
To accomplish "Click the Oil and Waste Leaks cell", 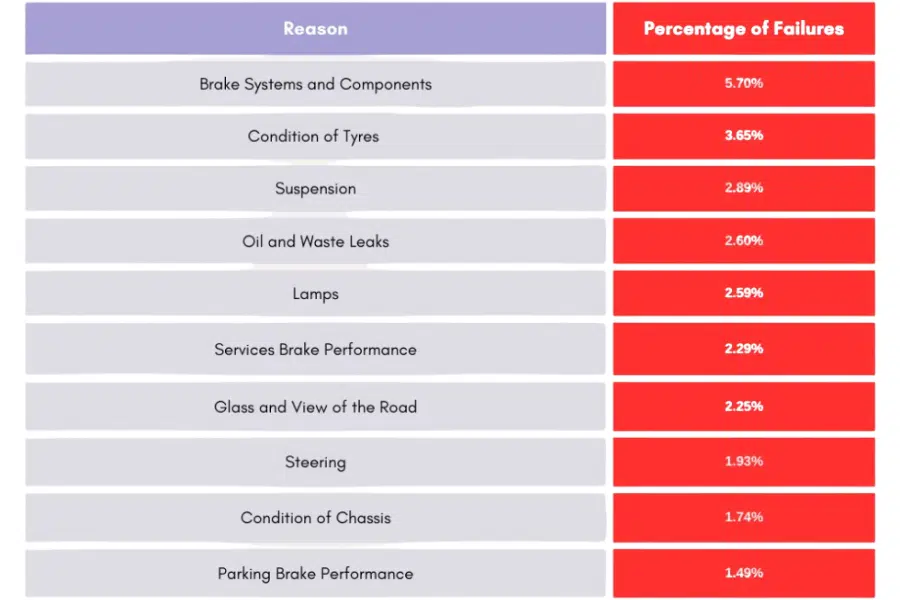I will coord(315,241).
